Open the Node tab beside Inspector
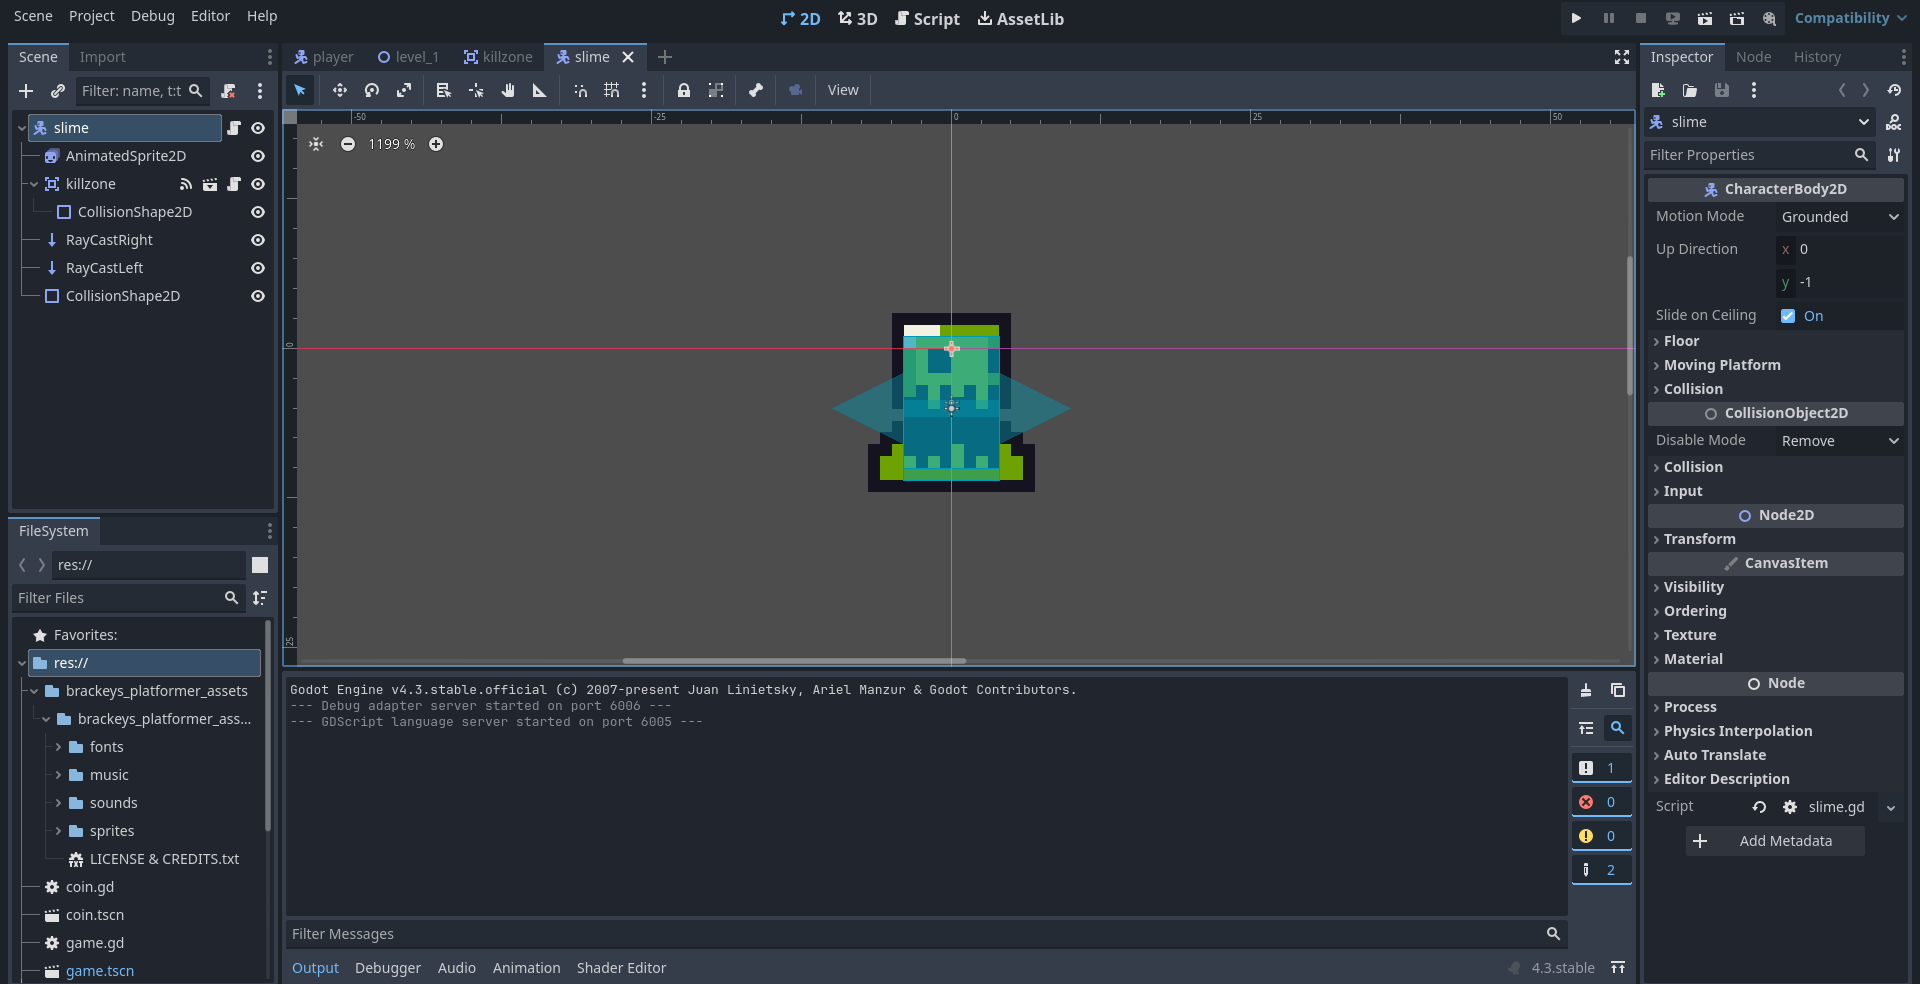Image resolution: width=1920 pixels, height=984 pixels. coord(1753,57)
